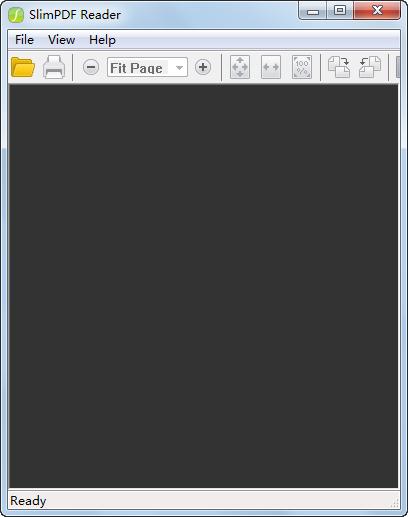The image size is (408, 517).
Task: Click the dark empty document viewing area
Action: click(204, 286)
